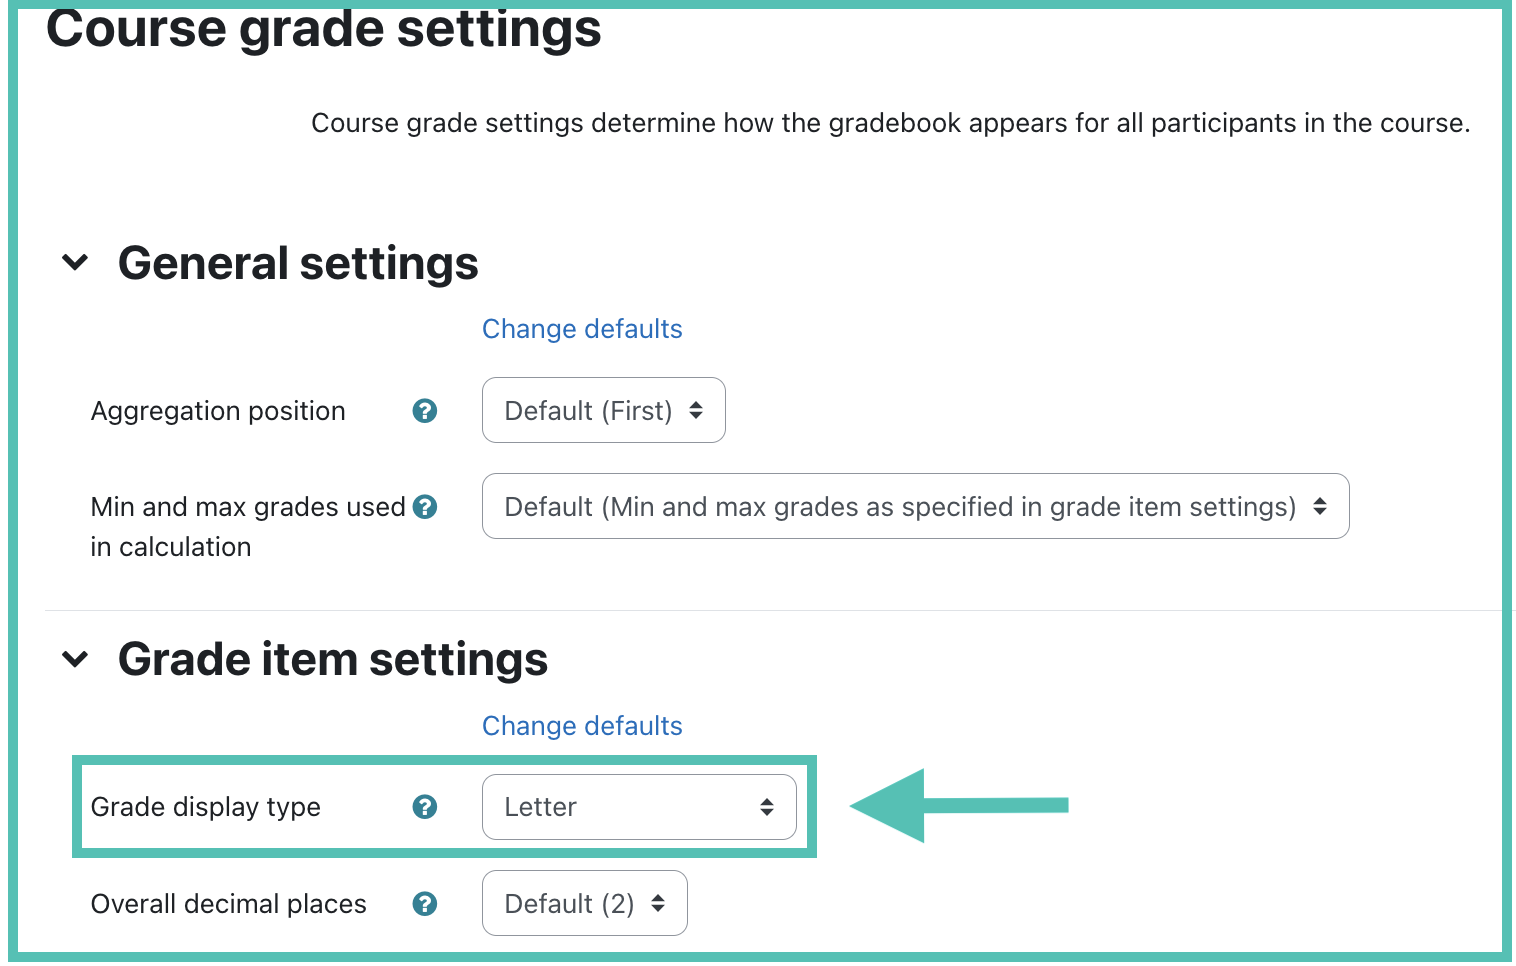Click Change defaults under General settings
Viewport: 1516px width, 966px height.
point(582,329)
